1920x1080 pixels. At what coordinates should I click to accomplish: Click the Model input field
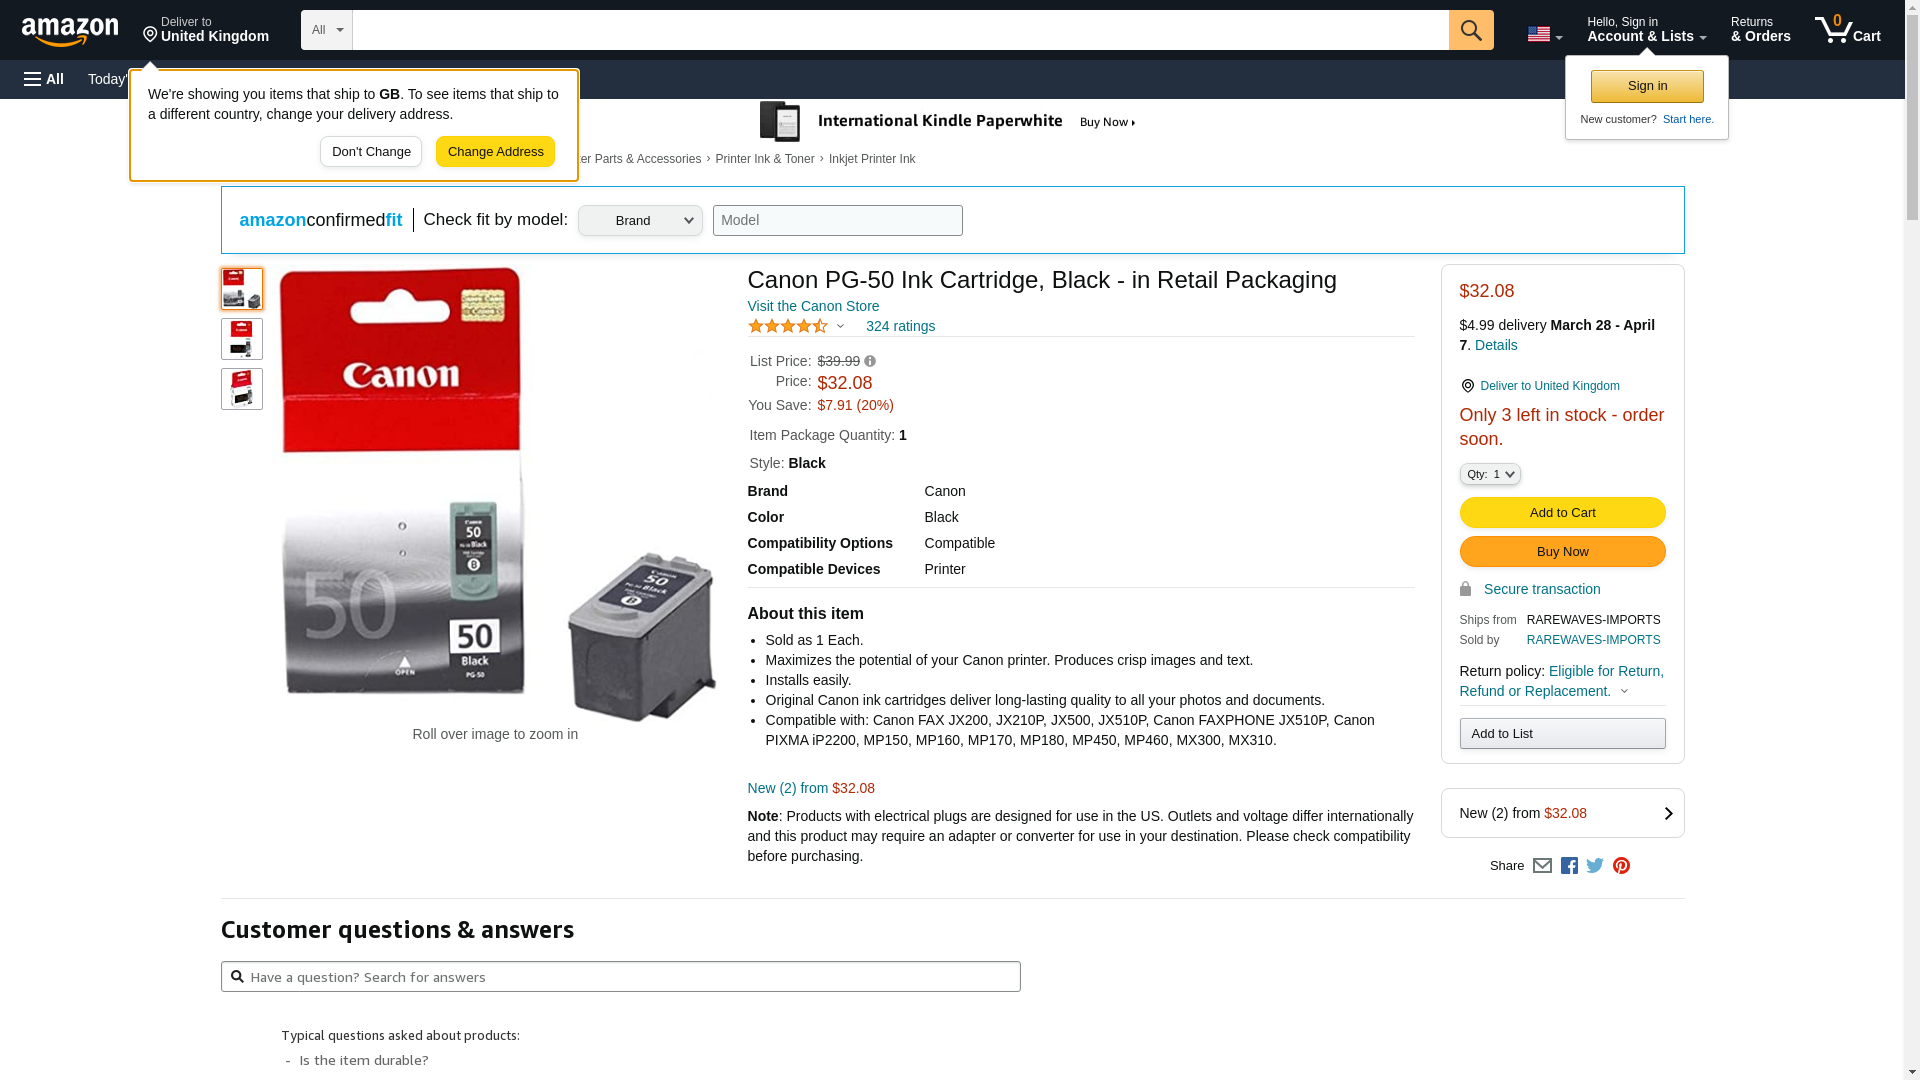(837, 220)
